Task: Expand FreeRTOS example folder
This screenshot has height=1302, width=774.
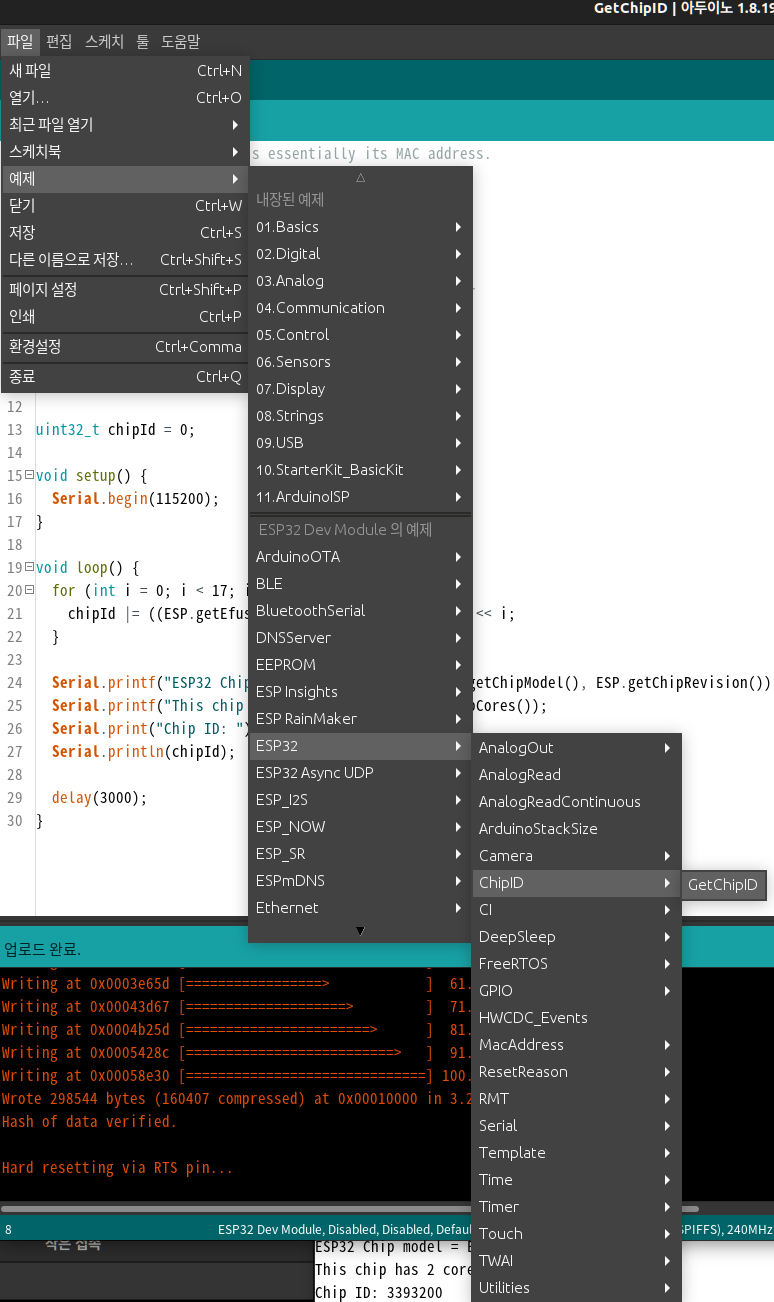Action: pos(576,964)
